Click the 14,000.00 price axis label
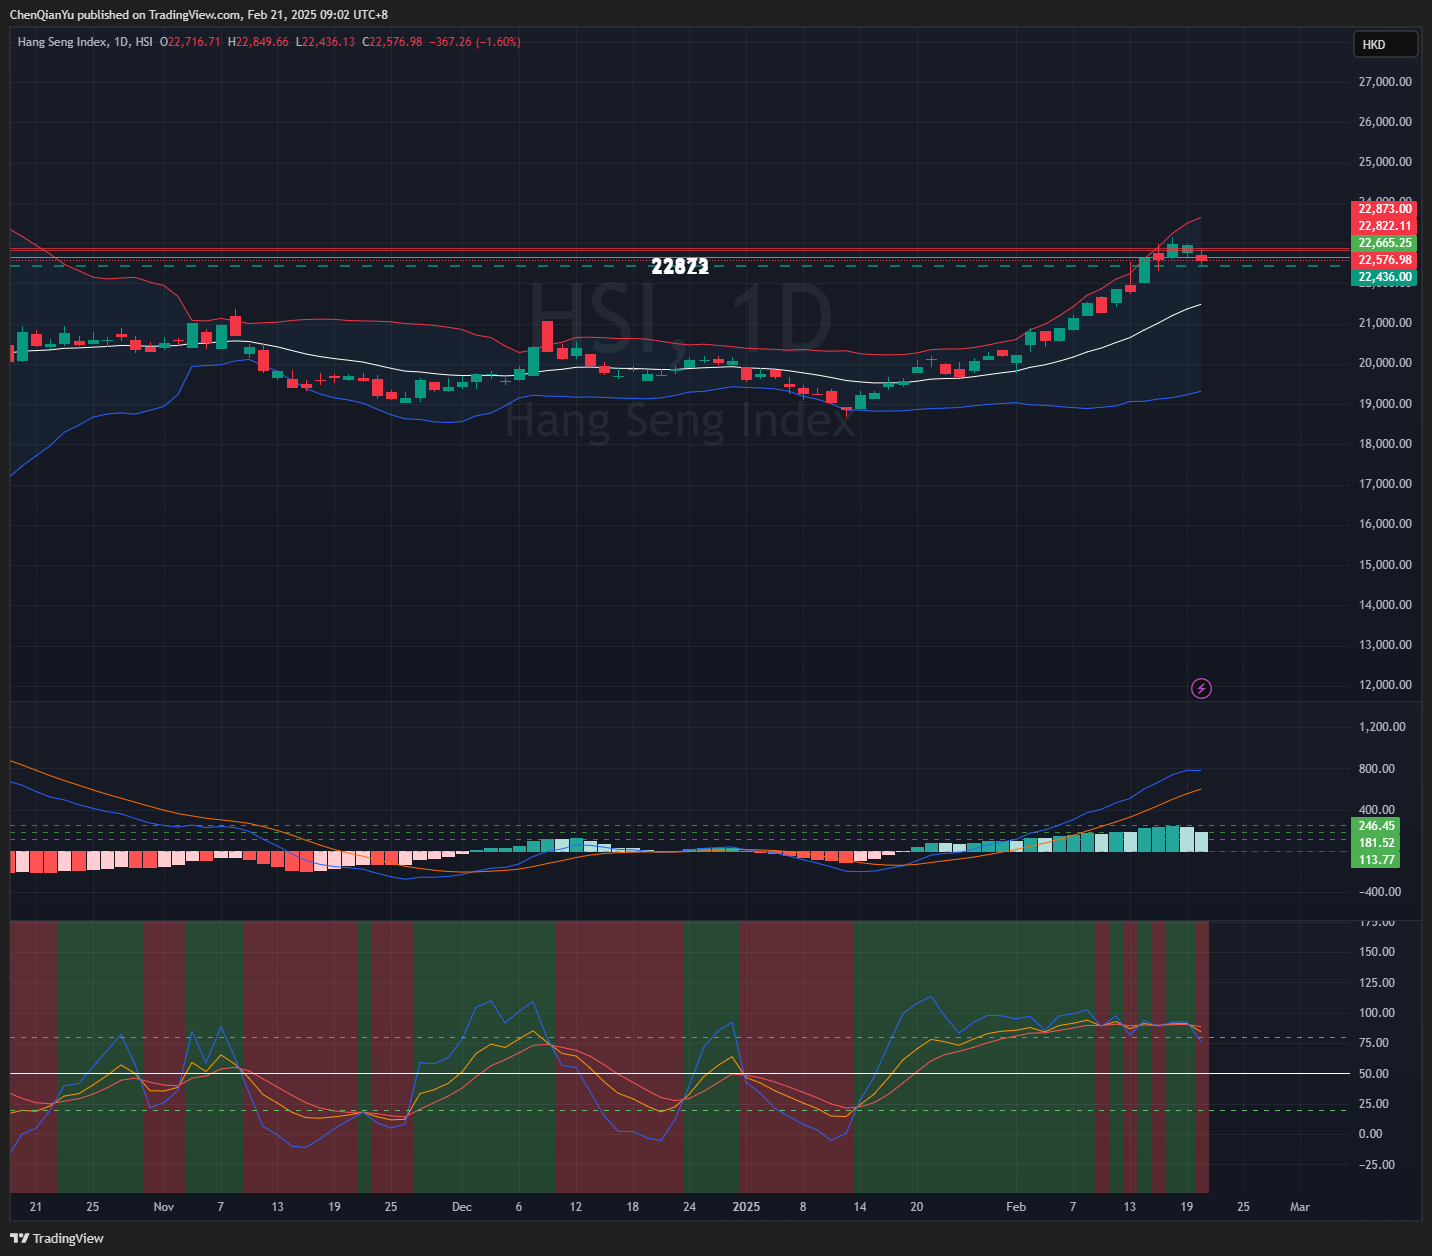This screenshot has height=1256, width=1432. coord(1385,605)
